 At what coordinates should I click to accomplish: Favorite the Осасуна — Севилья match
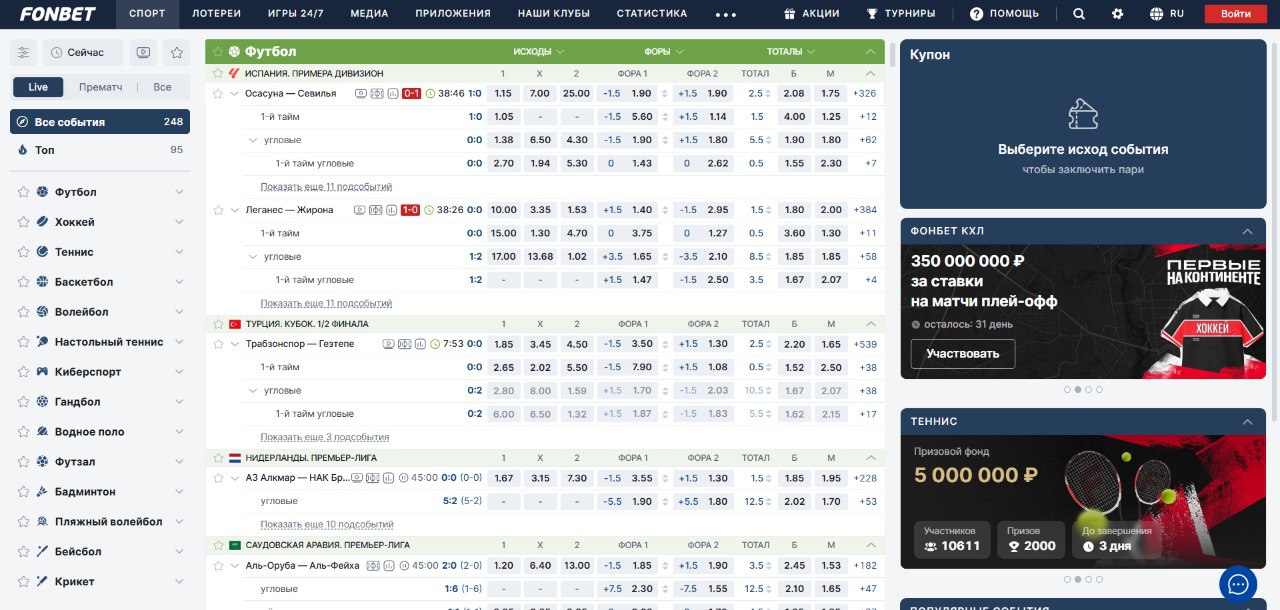point(218,93)
